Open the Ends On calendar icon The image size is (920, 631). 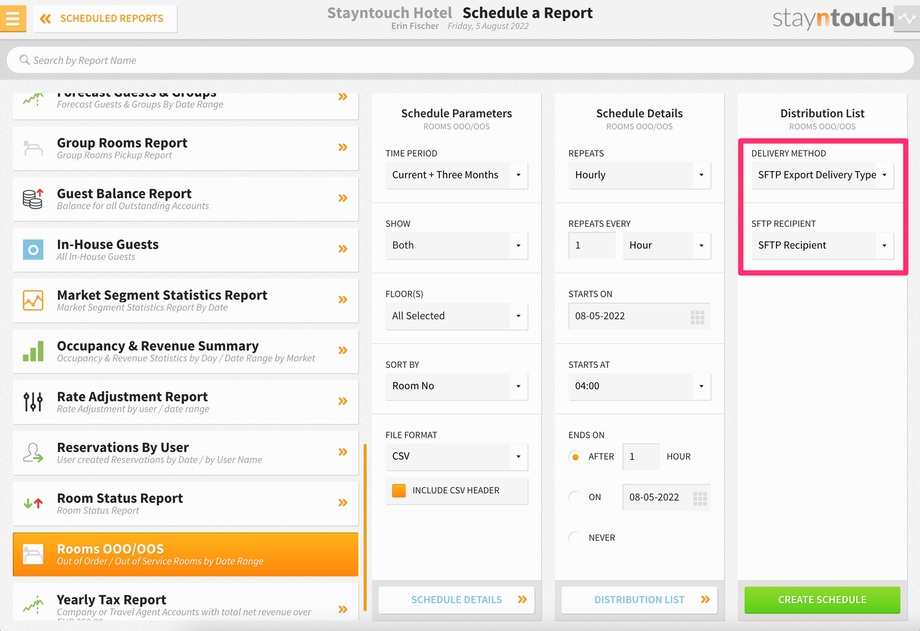[x=700, y=498]
